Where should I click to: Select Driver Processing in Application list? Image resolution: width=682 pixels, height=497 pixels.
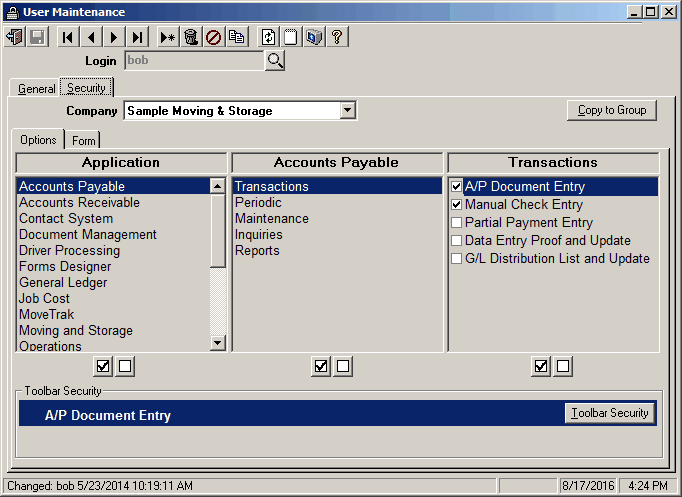tap(114, 250)
